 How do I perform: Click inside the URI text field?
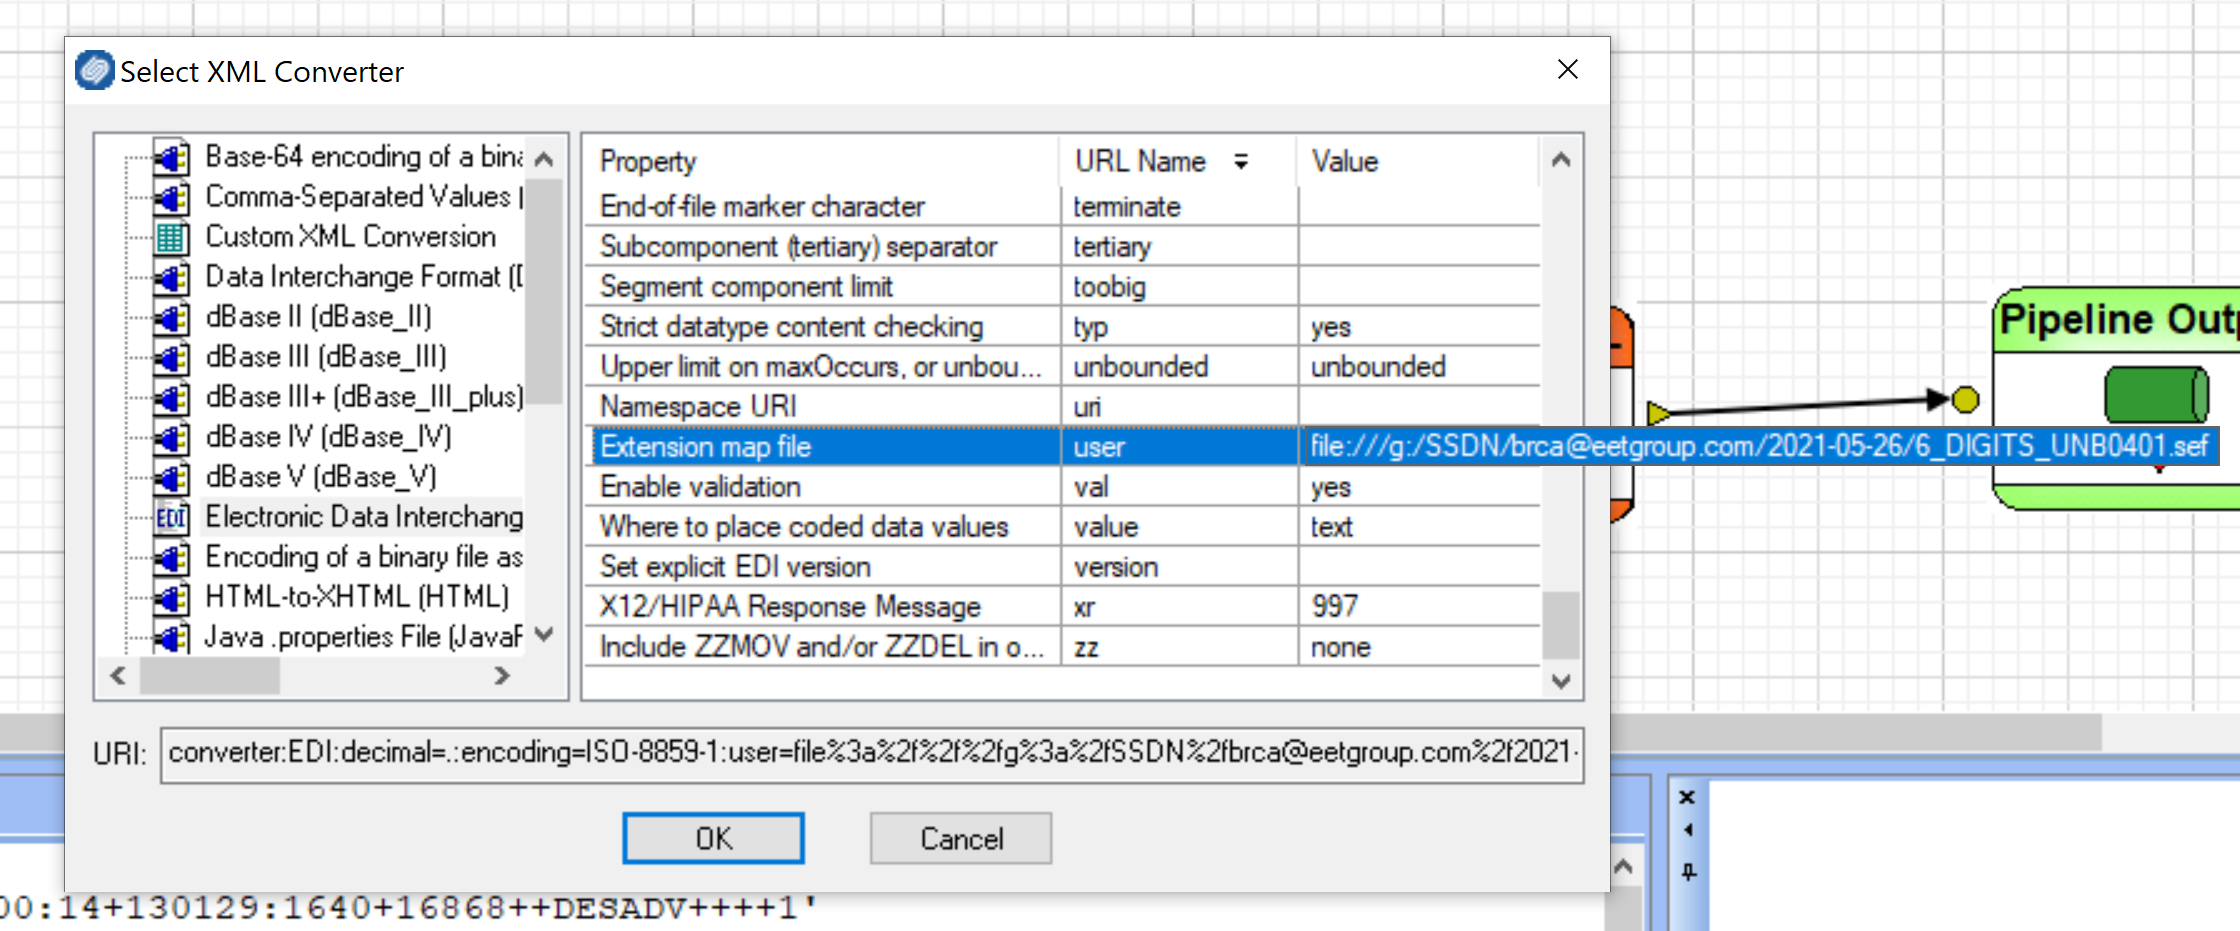click(x=870, y=753)
